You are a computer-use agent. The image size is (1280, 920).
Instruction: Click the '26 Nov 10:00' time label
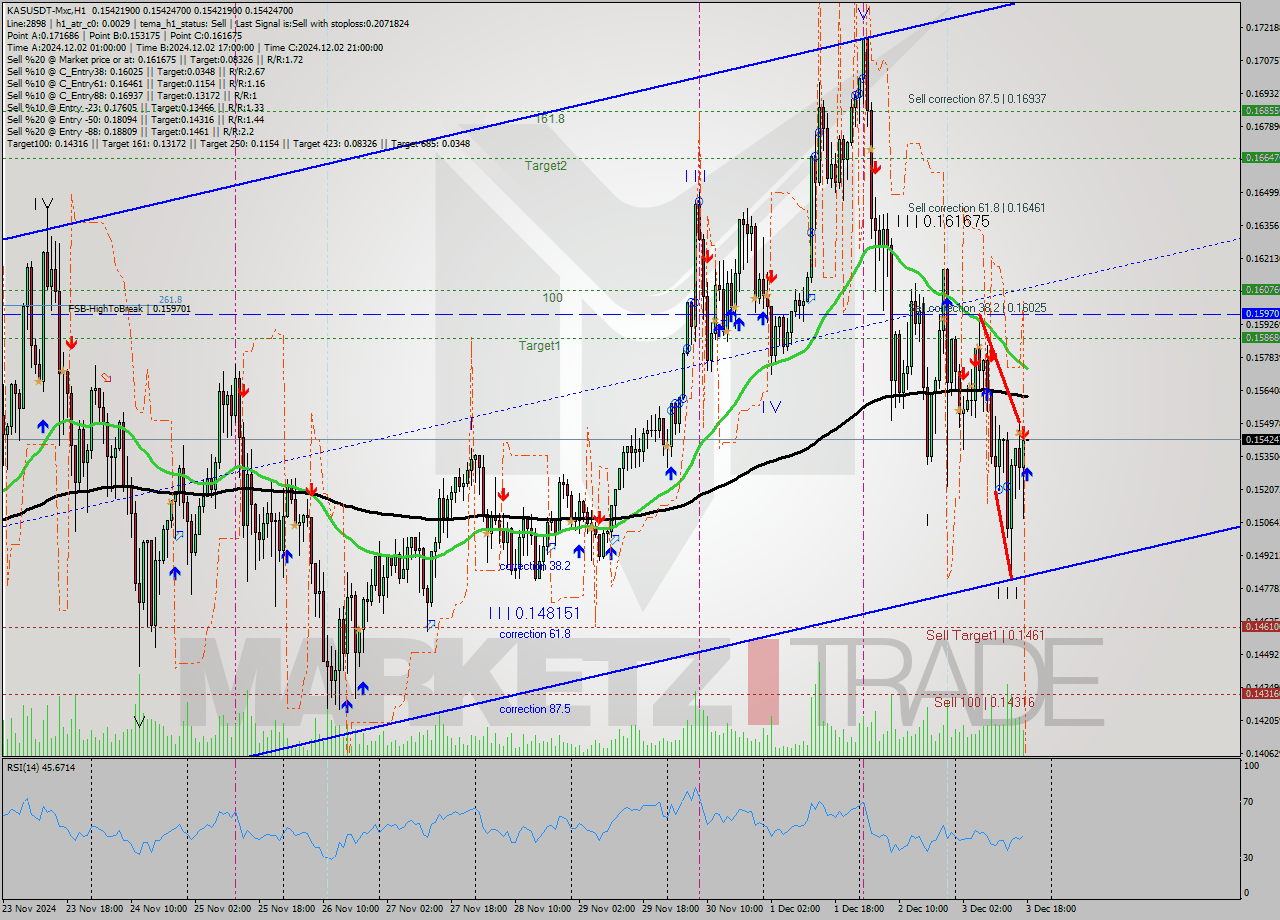350,909
